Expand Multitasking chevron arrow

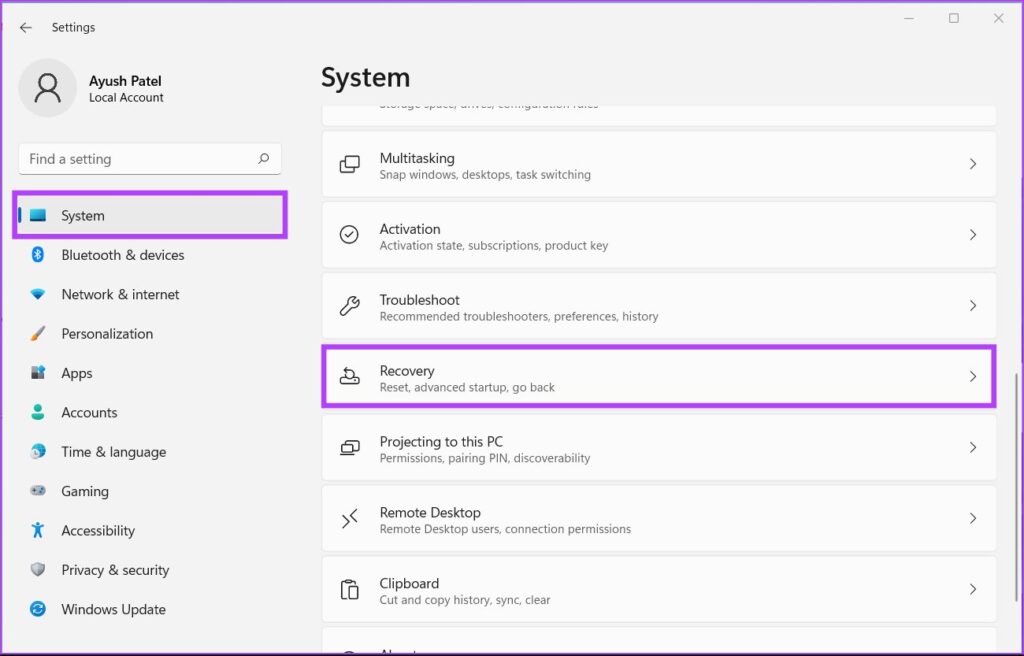972,164
